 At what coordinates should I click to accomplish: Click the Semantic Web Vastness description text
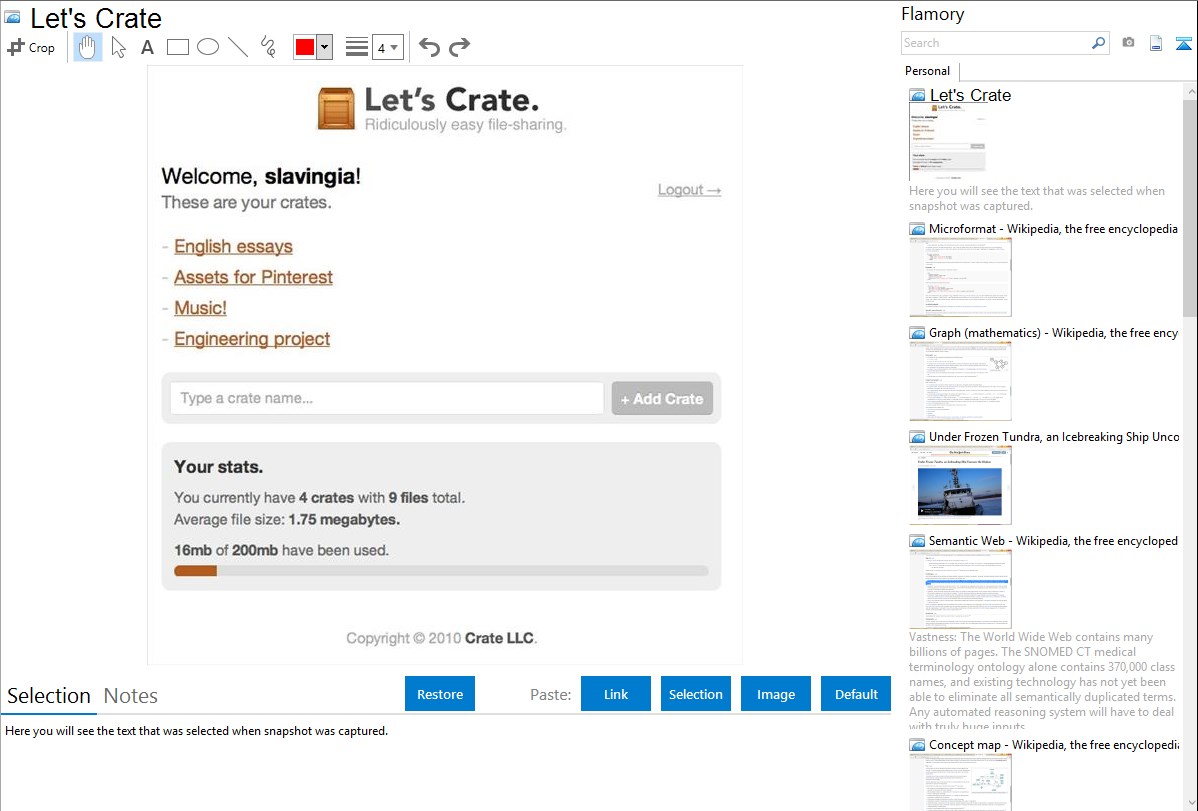tap(1042, 682)
